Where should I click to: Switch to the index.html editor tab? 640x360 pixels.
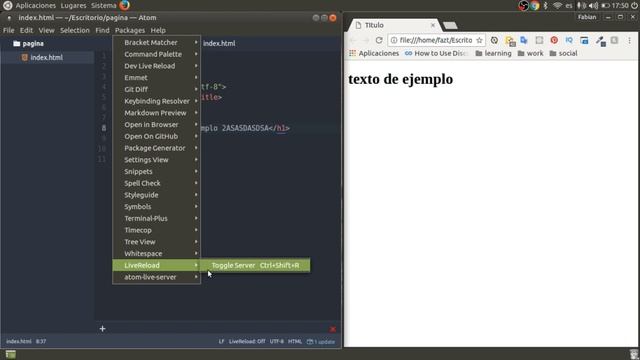(x=219, y=43)
